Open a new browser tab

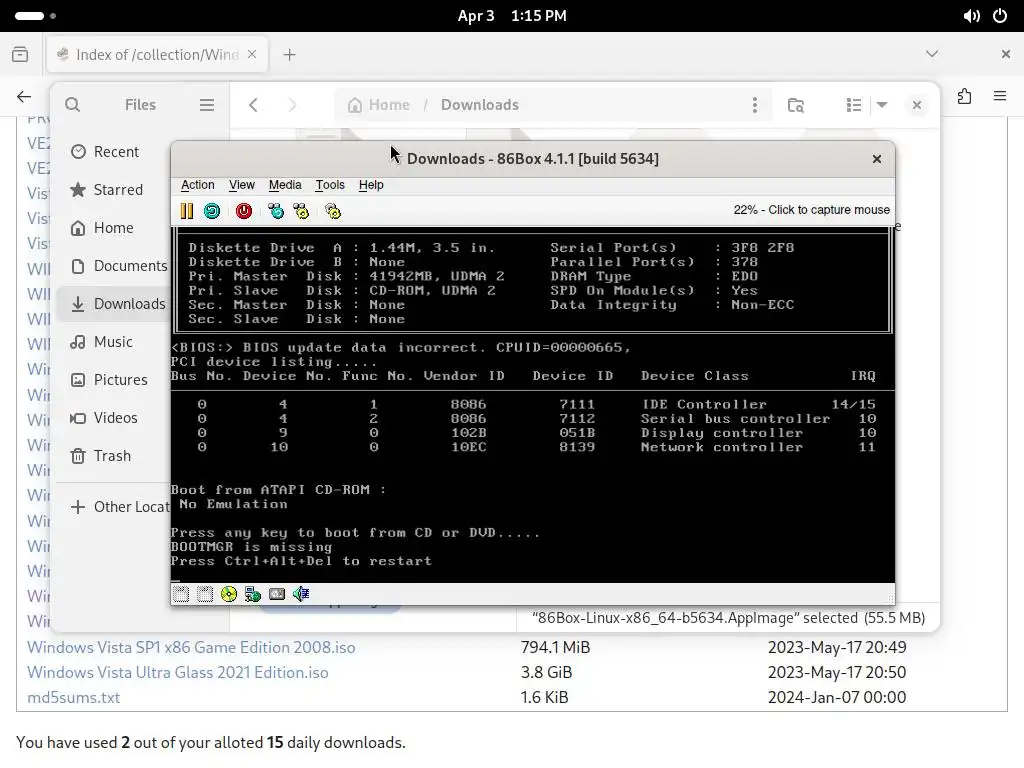click(x=289, y=55)
